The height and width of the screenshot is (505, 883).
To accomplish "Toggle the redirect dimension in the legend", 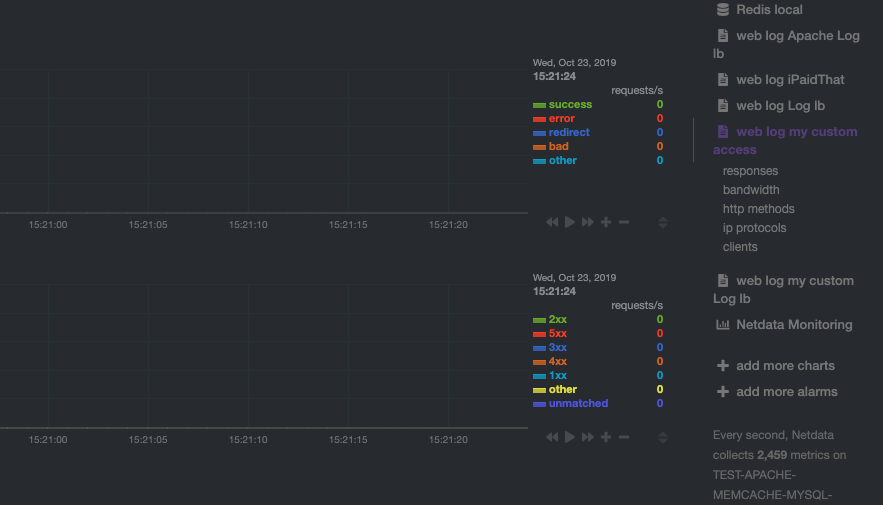I will tap(569, 132).
